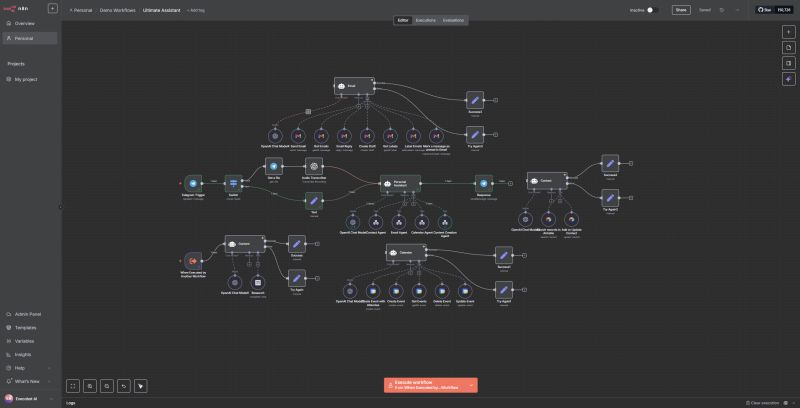Open the Calendar agent node

click(406, 252)
